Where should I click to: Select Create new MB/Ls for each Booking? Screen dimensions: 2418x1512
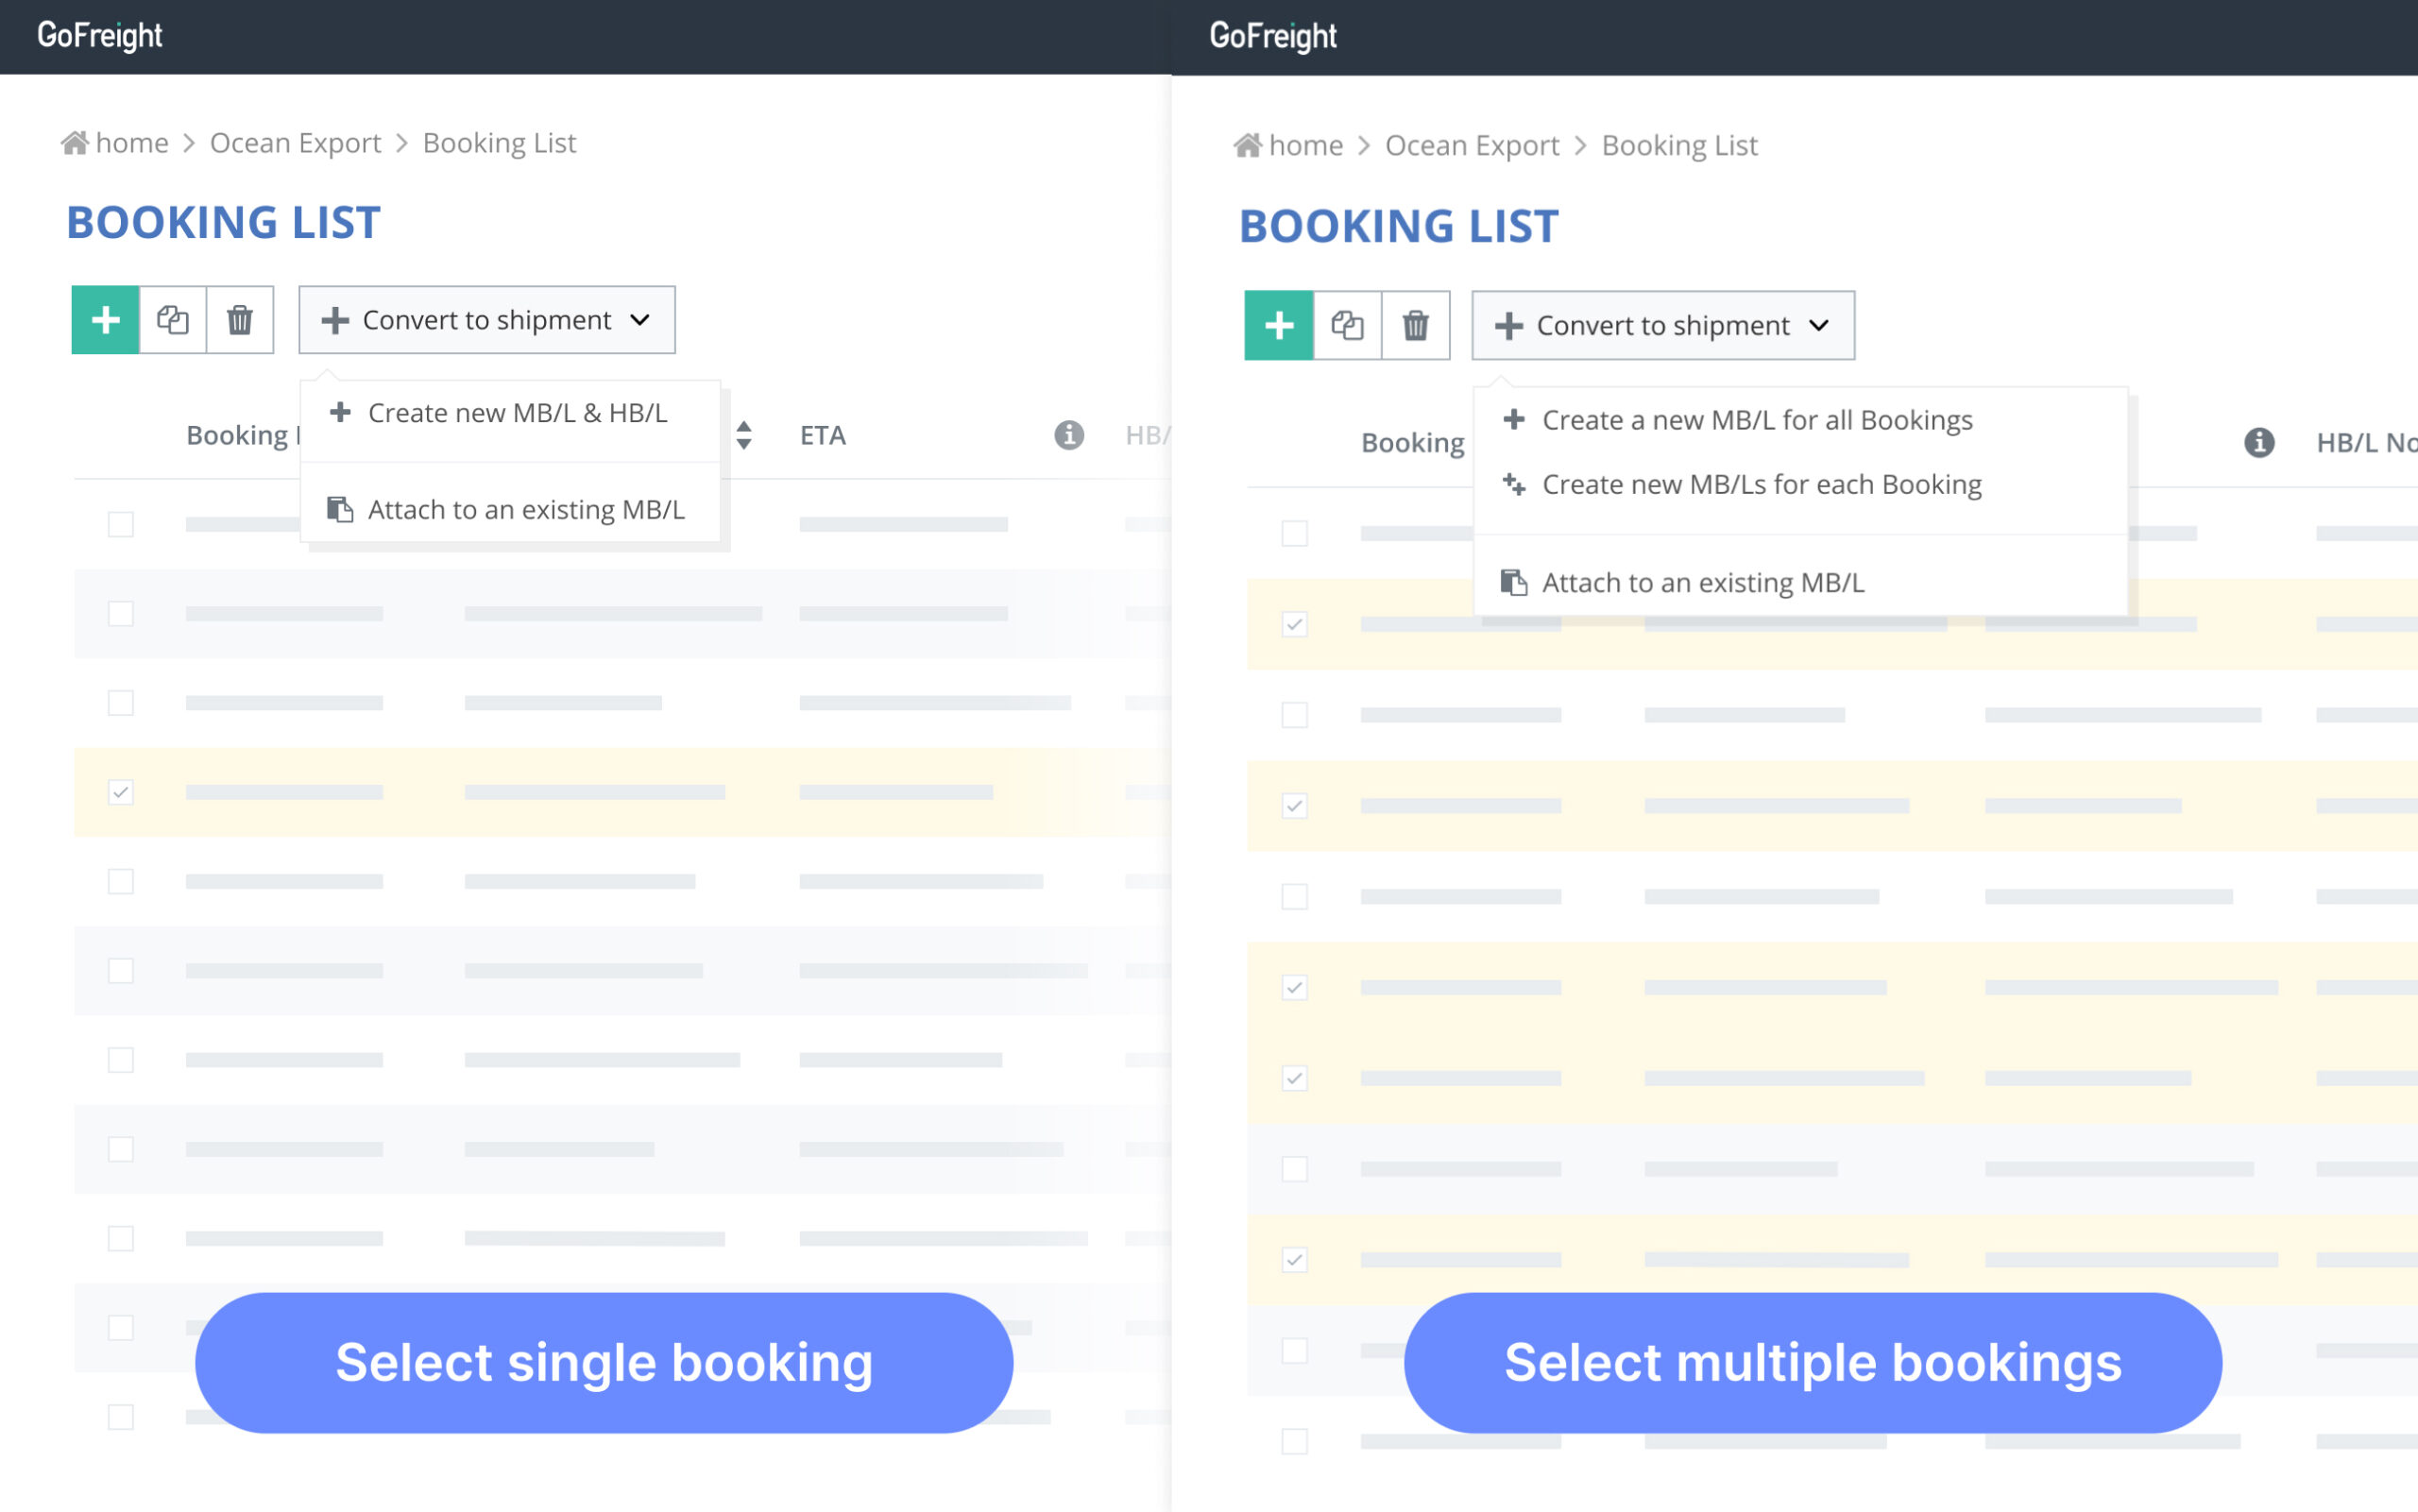click(1760, 485)
